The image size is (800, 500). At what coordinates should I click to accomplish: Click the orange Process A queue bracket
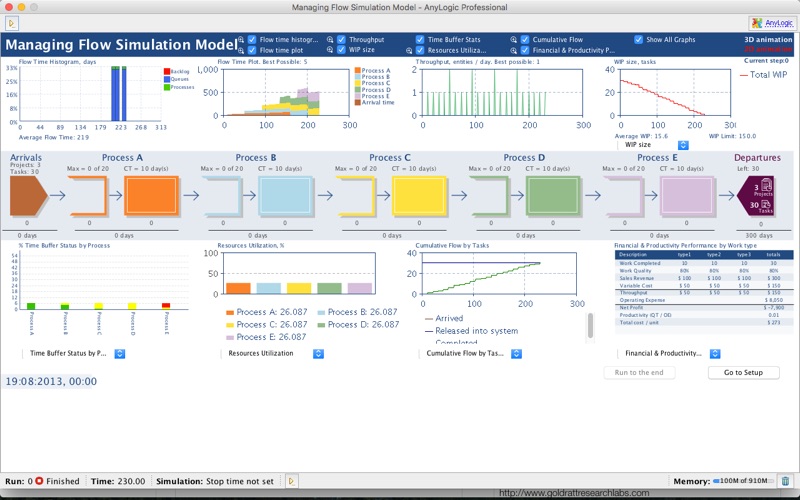[88, 195]
